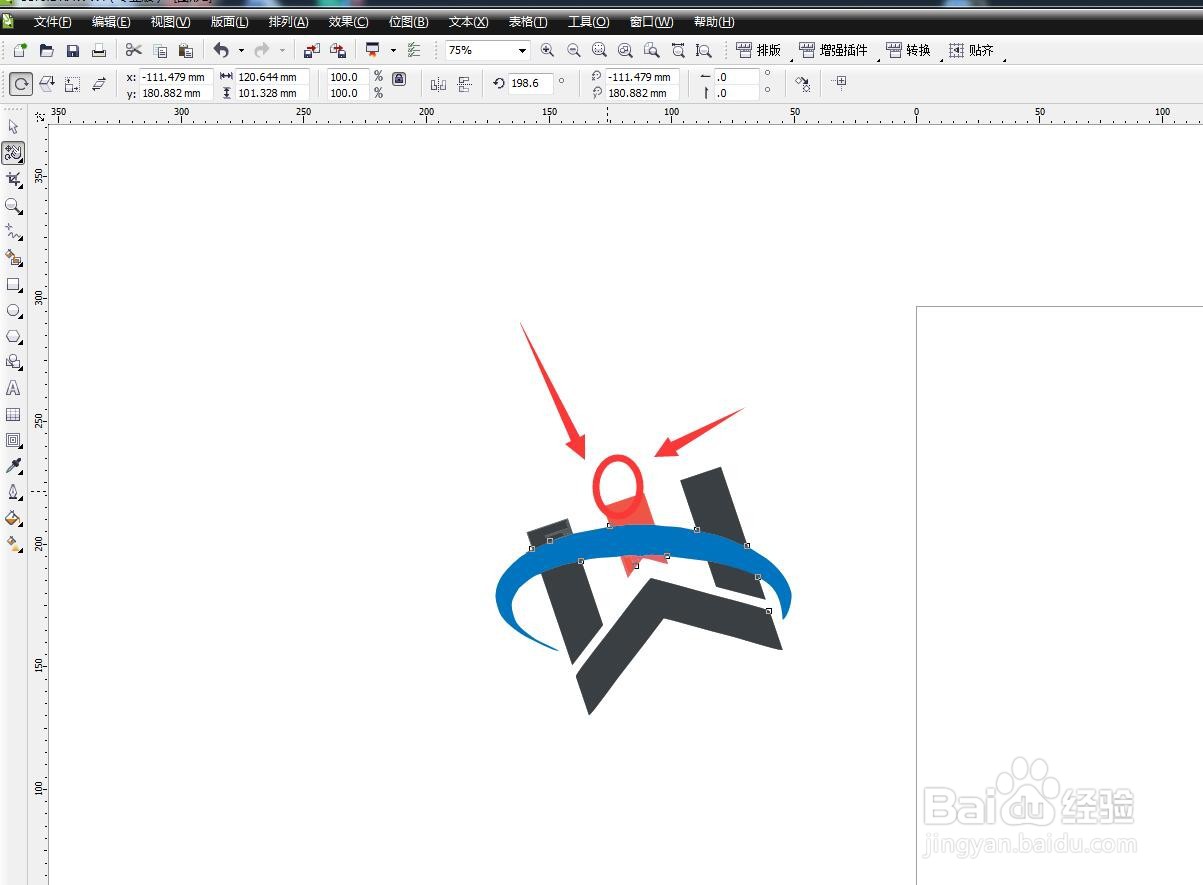Select the Smart fill tool
Viewport: 1203px width, 885px height.
click(13, 258)
